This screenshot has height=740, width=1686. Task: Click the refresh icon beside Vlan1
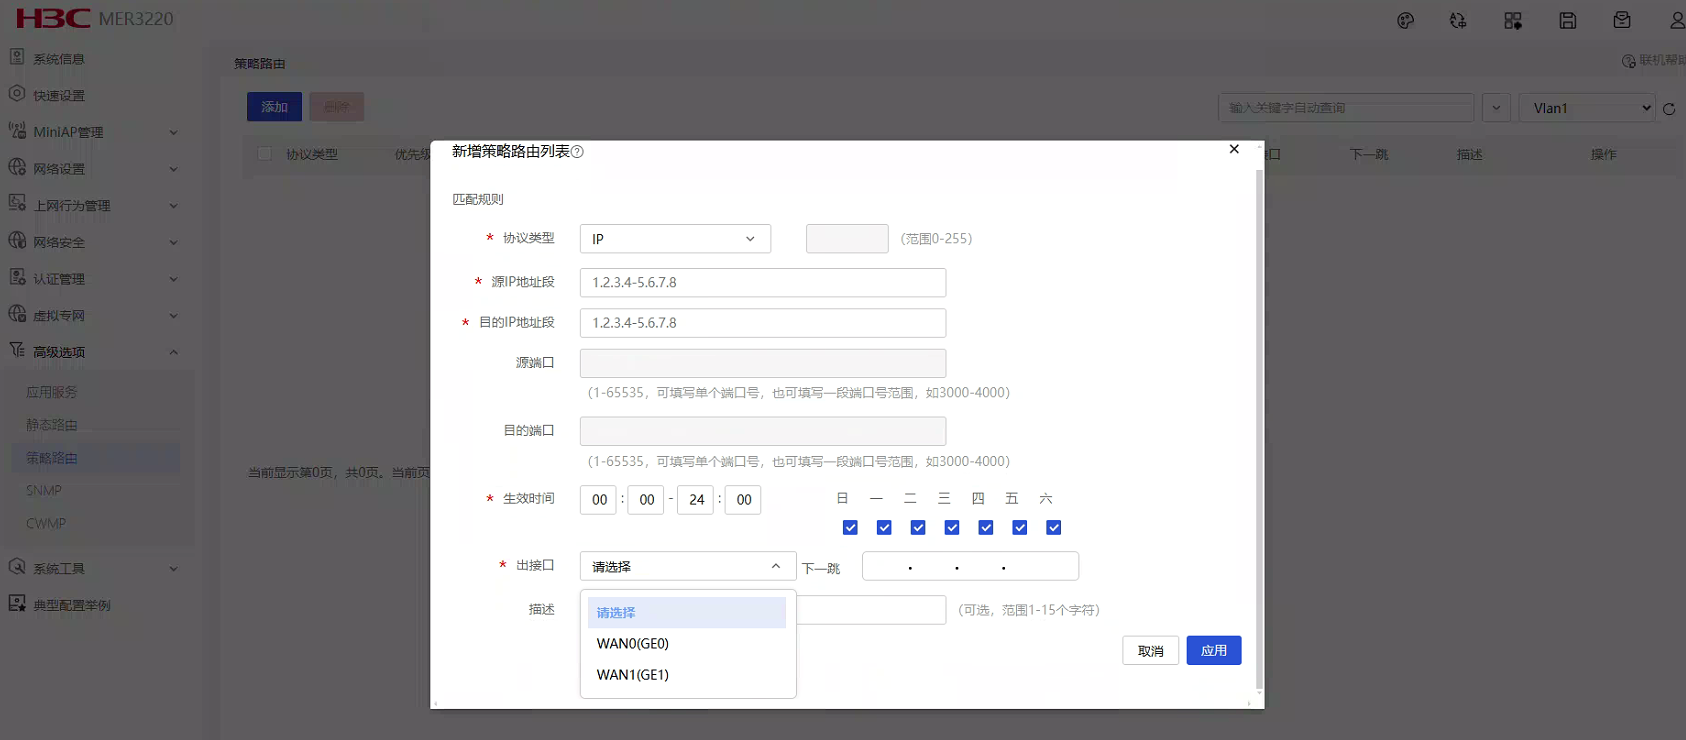[x=1668, y=109]
